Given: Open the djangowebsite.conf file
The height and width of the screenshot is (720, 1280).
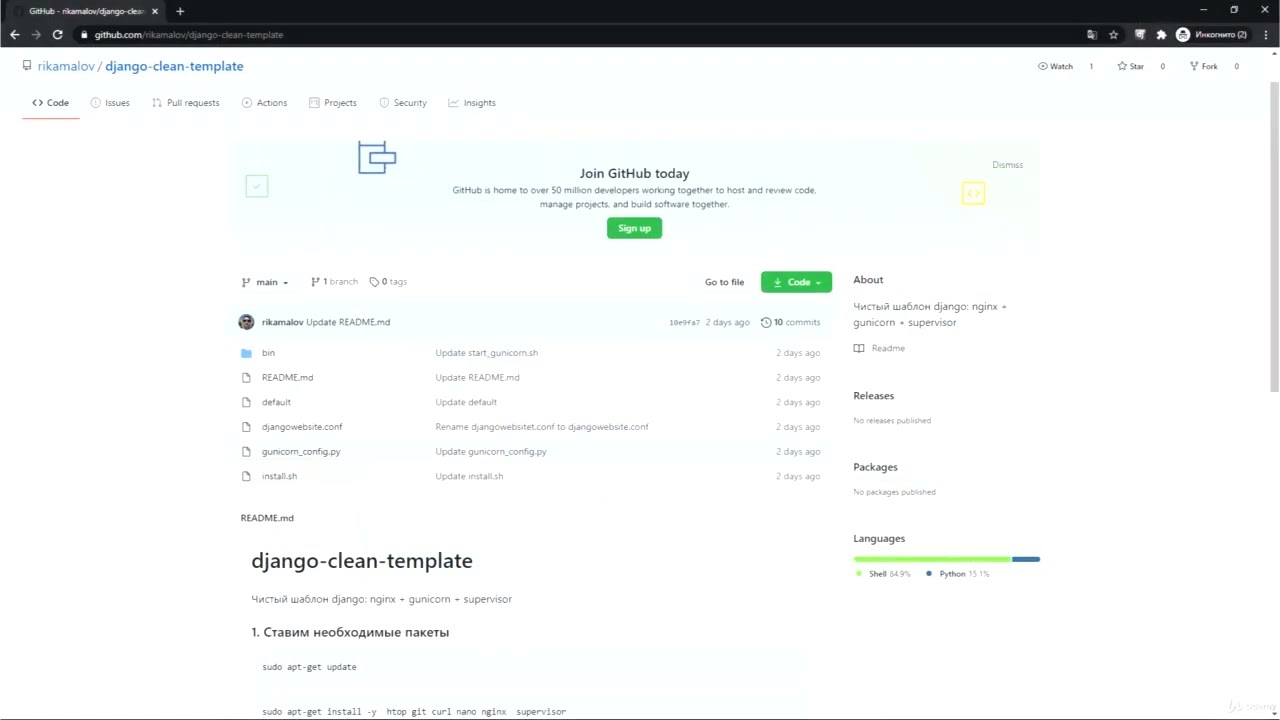Looking at the screenshot, I should click(x=302, y=427).
